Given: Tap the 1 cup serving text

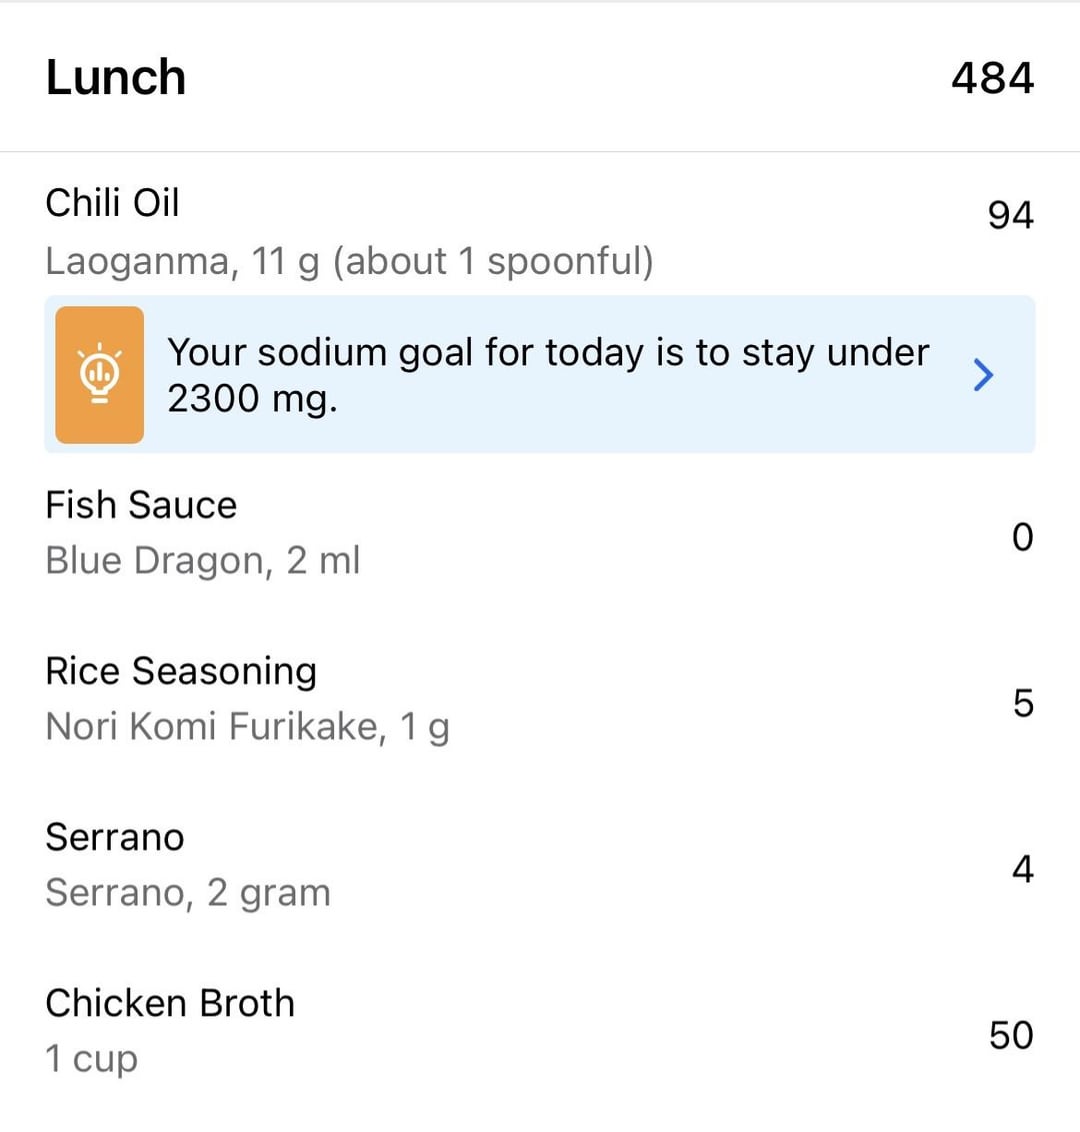Looking at the screenshot, I should (91, 1060).
